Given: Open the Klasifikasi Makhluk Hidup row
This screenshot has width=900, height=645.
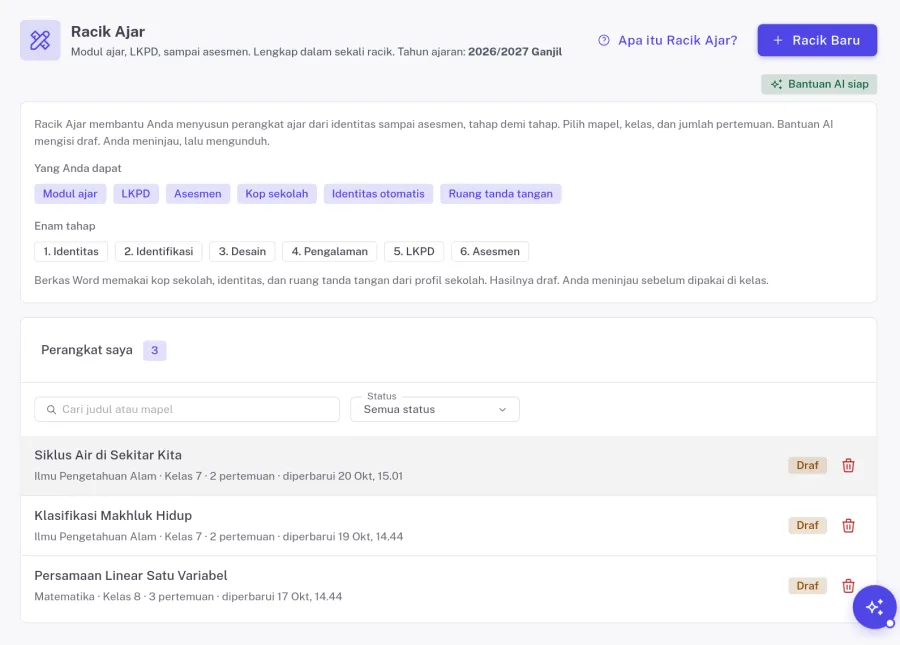Looking at the screenshot, I should pos(448,526).
